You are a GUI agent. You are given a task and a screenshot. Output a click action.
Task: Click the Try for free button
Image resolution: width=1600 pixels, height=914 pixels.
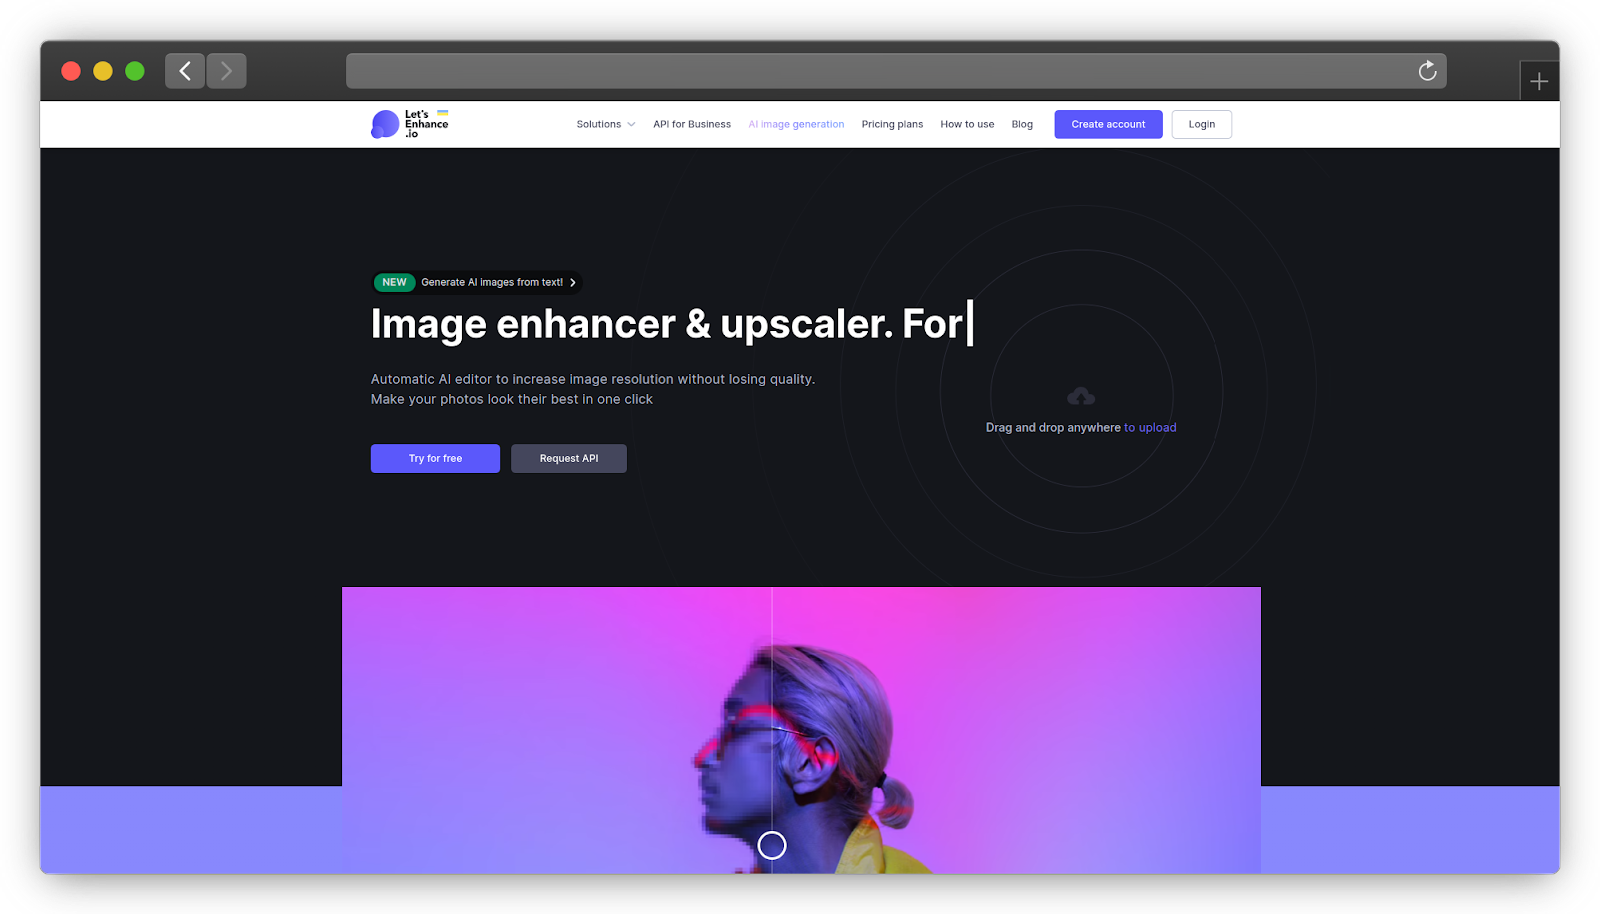pos(435,458)
